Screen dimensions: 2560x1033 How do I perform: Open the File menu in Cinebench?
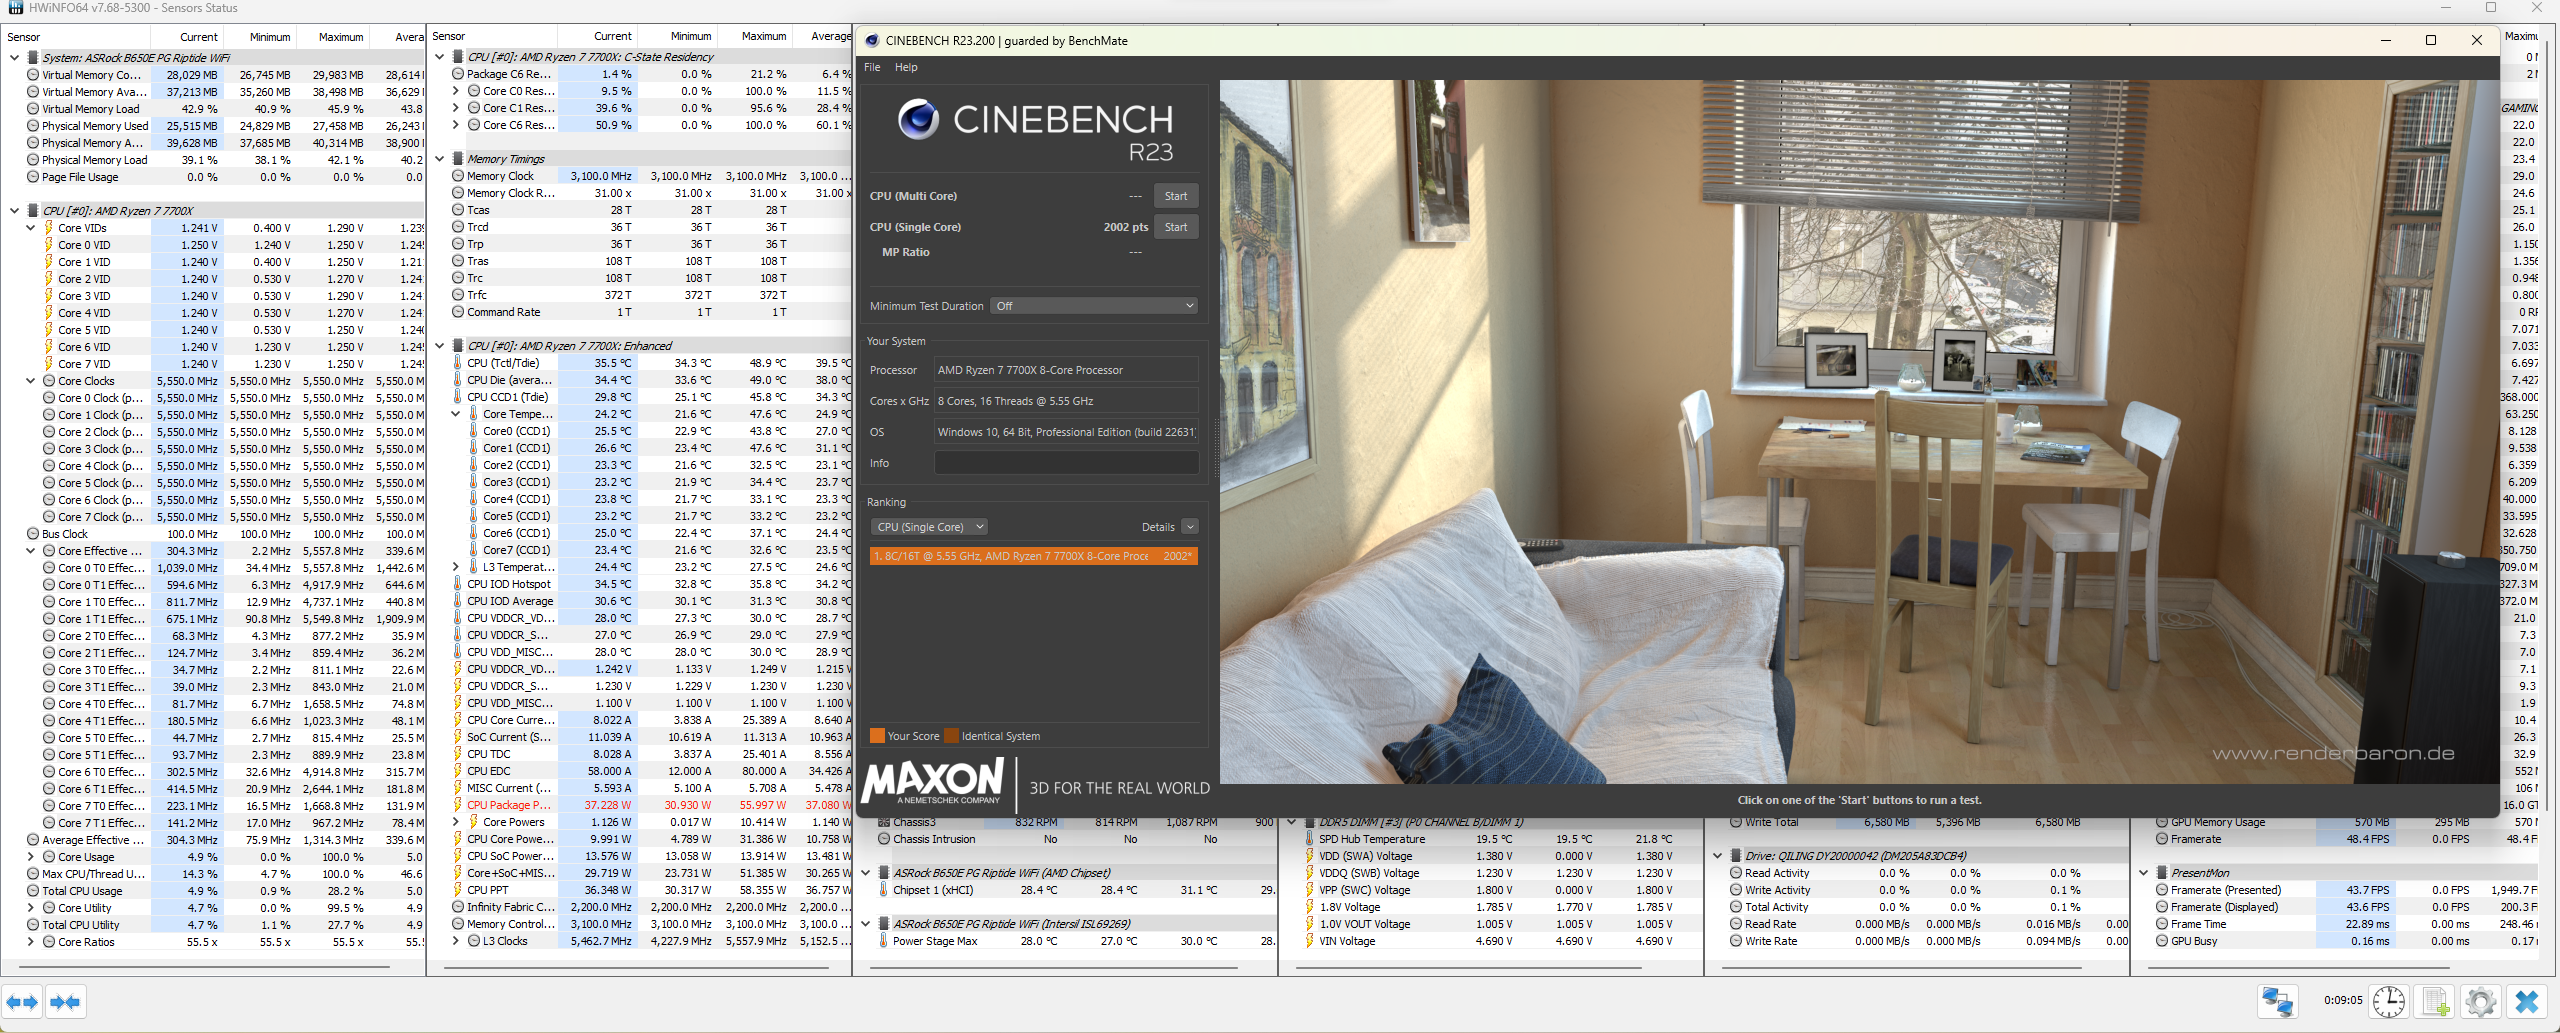click(x=872, y=67)
